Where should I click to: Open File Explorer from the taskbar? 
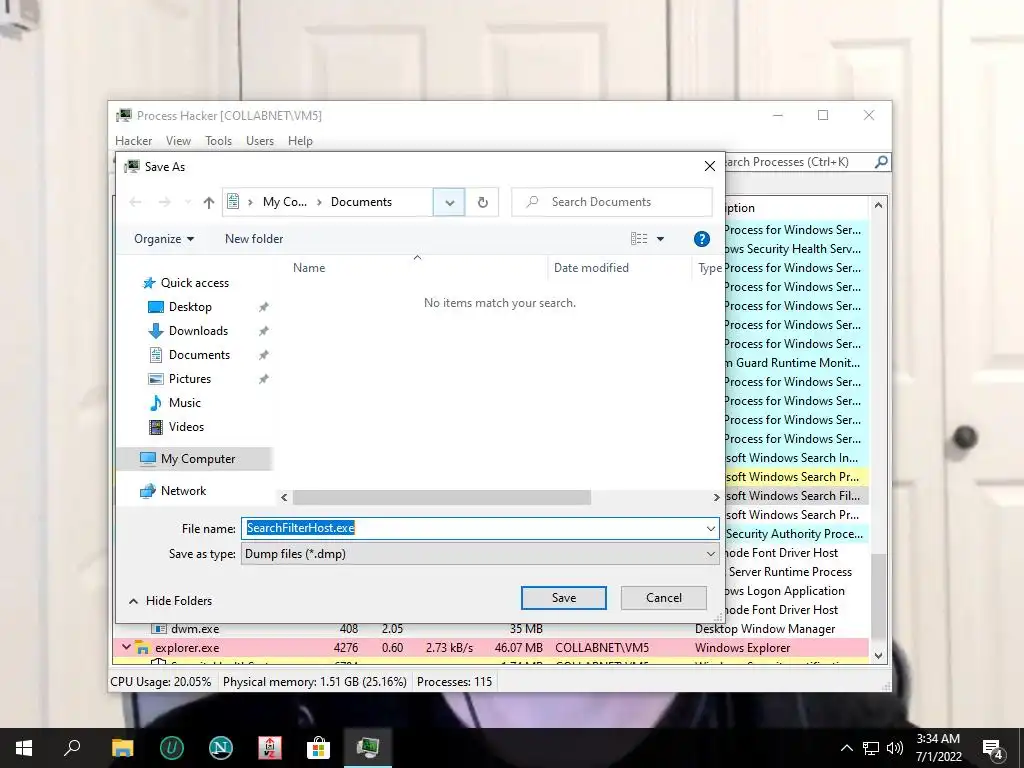pyautogui.click(x=122, y=748)
